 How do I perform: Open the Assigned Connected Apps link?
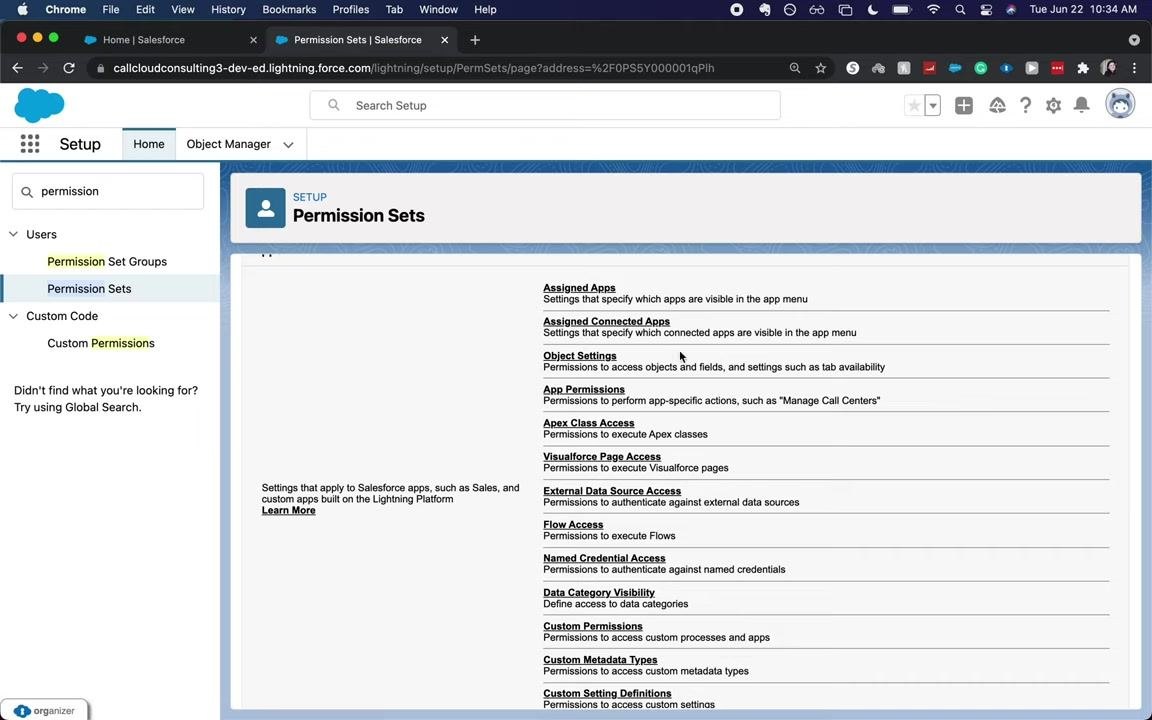pyautogui.click(x=606, y=321)
